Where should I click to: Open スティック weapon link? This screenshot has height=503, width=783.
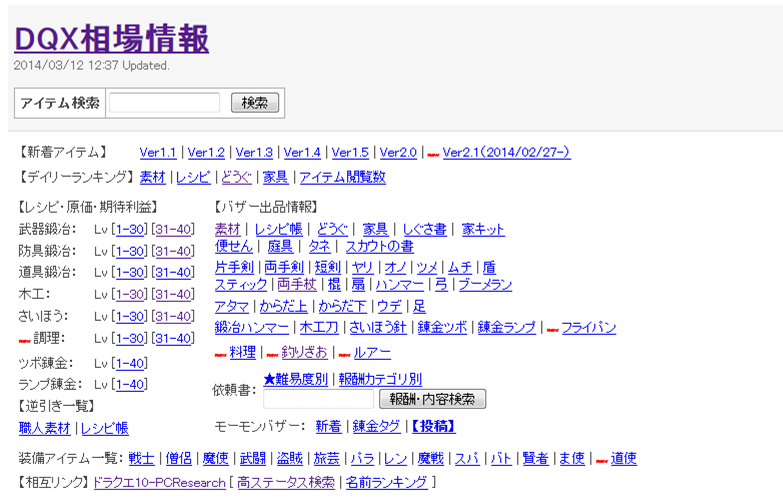point(241,285)
